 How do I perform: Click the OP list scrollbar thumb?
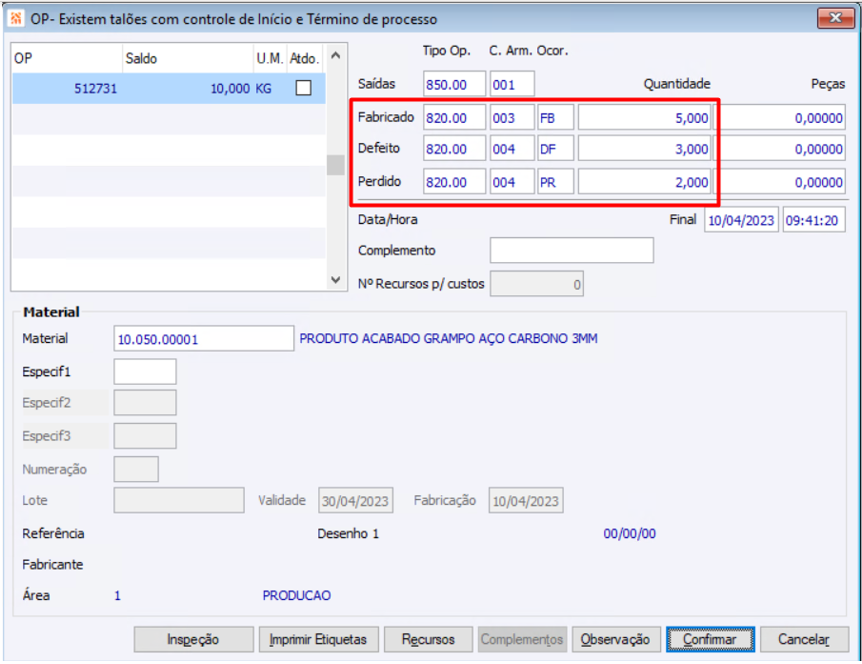tap(335, 165)
